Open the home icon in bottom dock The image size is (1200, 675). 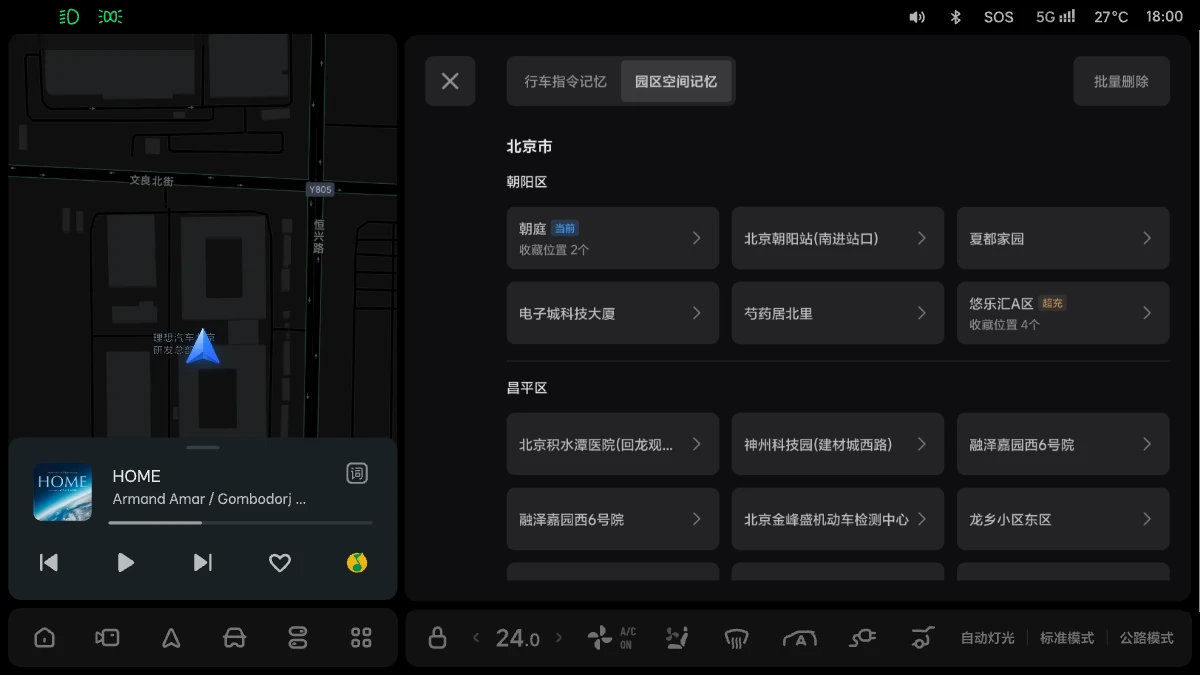(x=44, y=638)
